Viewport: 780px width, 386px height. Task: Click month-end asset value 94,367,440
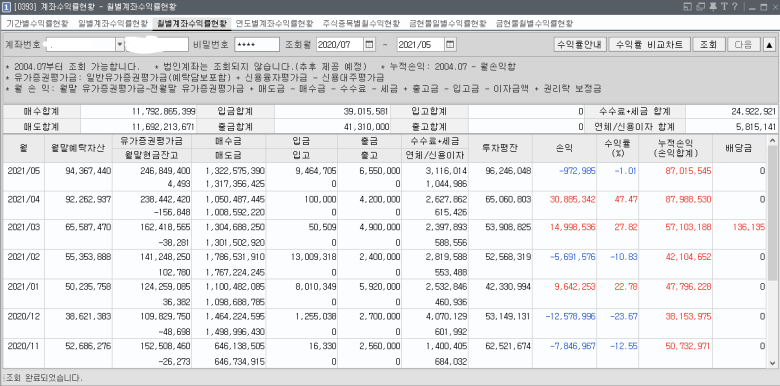pyautogui.click(x=88, y=171)
